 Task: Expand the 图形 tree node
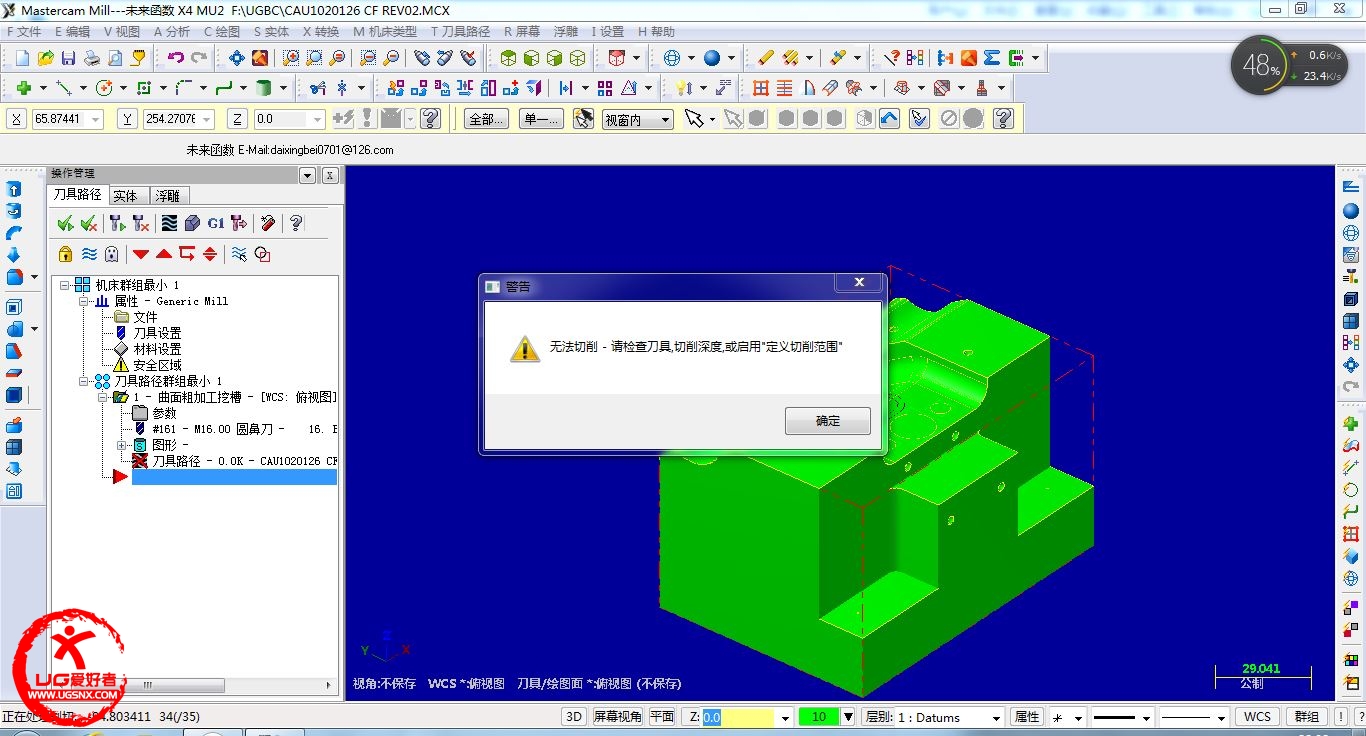click(x=122, y=445)
